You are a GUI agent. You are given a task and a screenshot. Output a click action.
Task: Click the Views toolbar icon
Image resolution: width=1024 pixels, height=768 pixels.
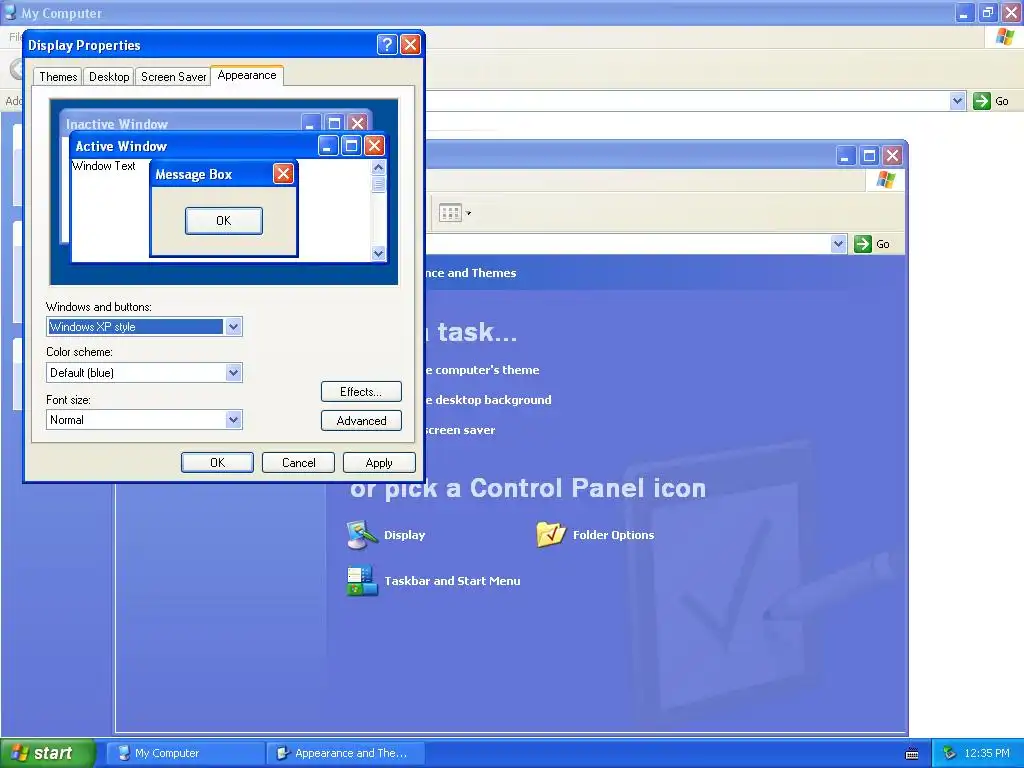click(450, 213)
